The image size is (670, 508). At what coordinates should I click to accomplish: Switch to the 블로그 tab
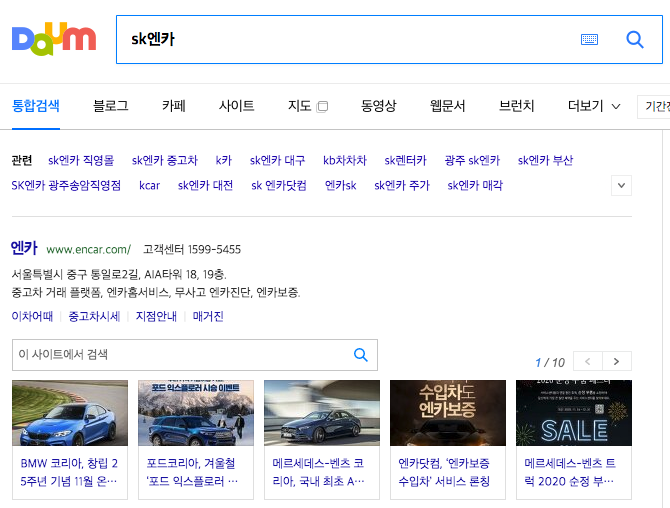(x=111, y=106)
